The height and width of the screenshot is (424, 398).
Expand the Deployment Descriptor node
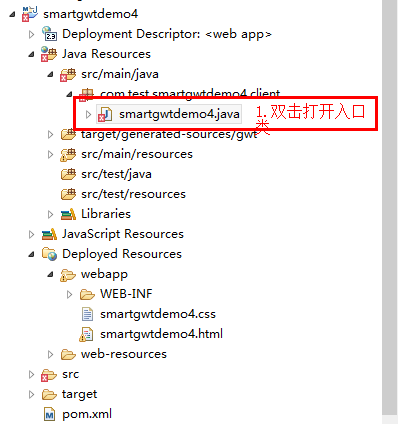[x=31, y=34]
